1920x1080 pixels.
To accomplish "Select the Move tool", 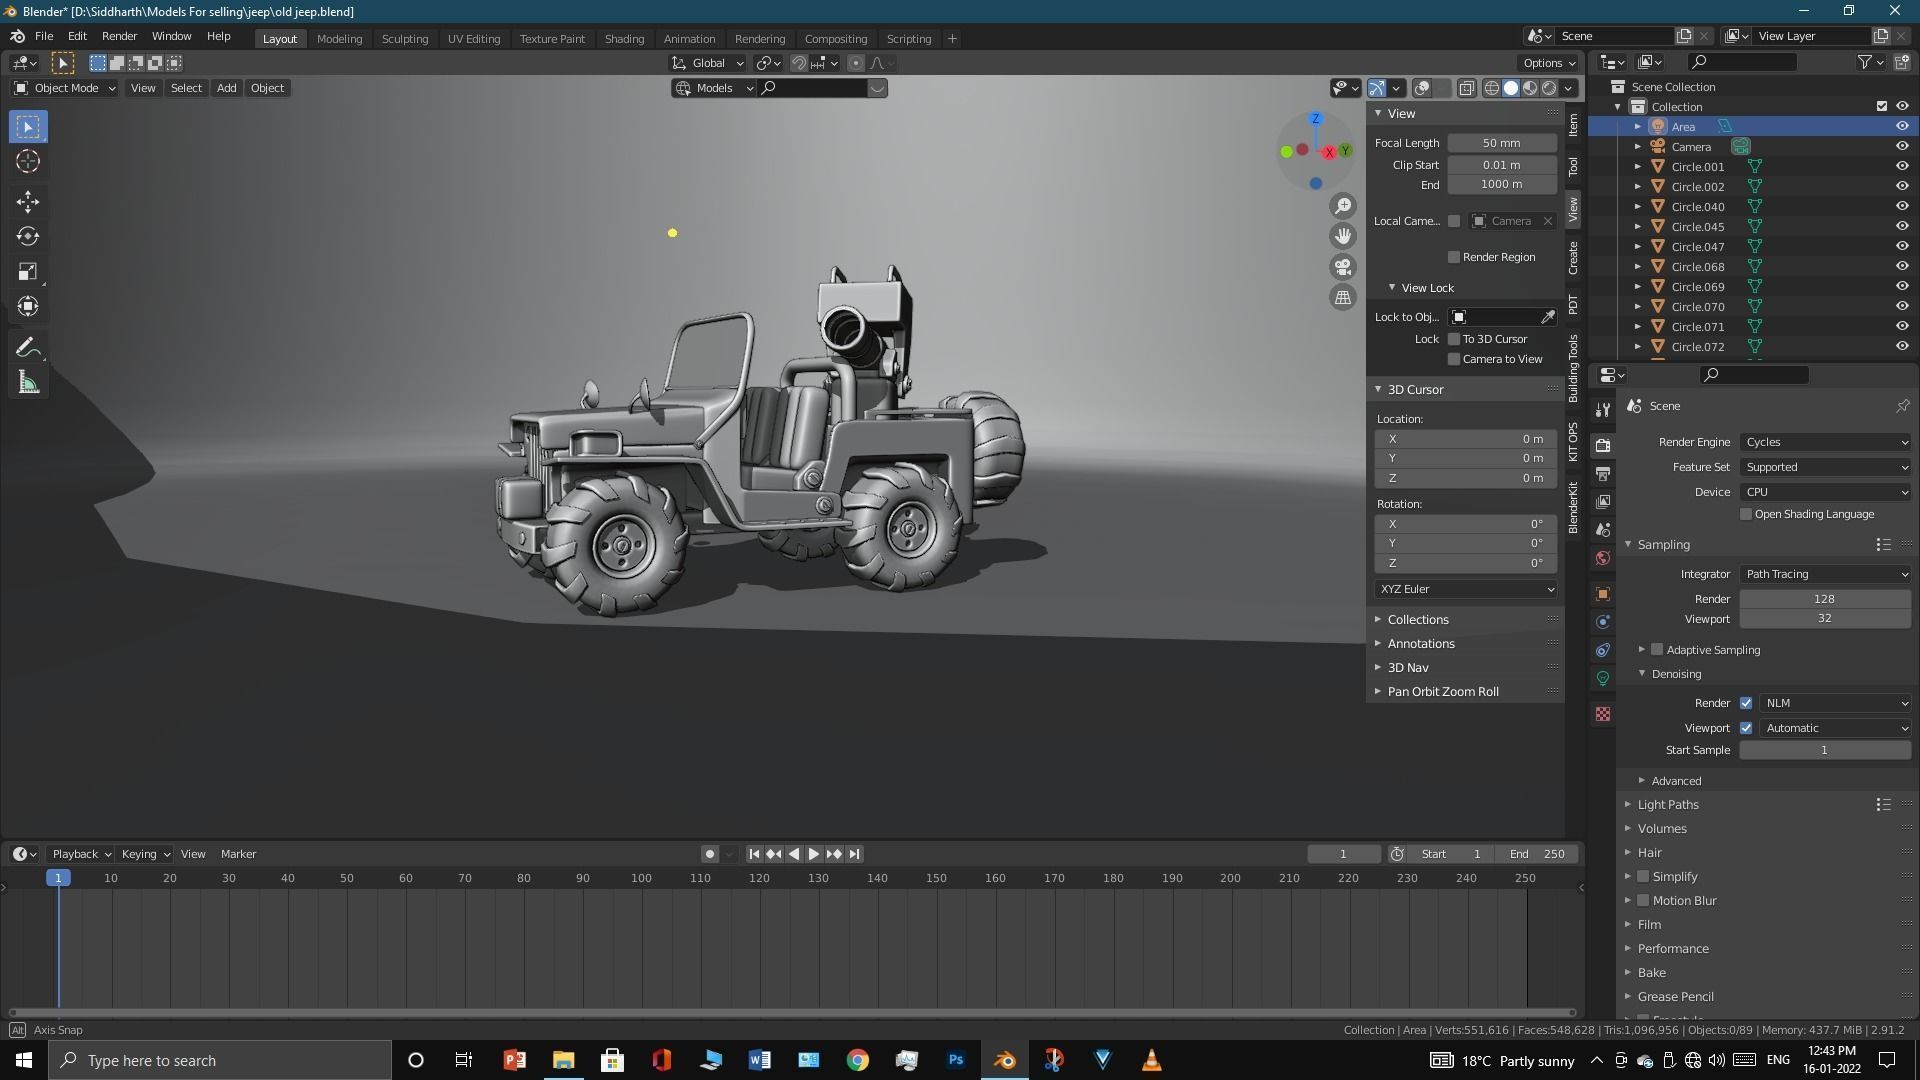I will [28, 202].
